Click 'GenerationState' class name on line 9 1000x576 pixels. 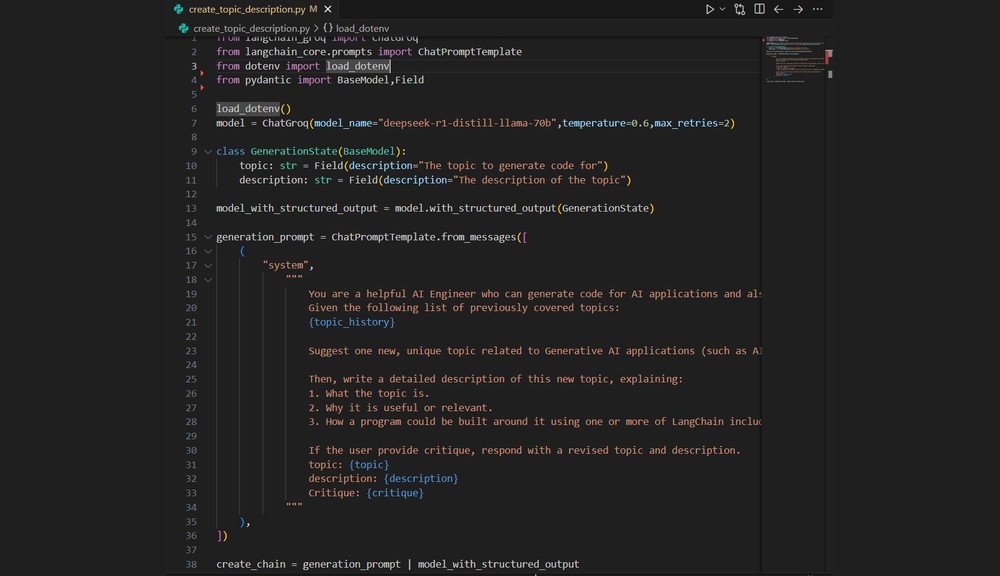(293, 151)
